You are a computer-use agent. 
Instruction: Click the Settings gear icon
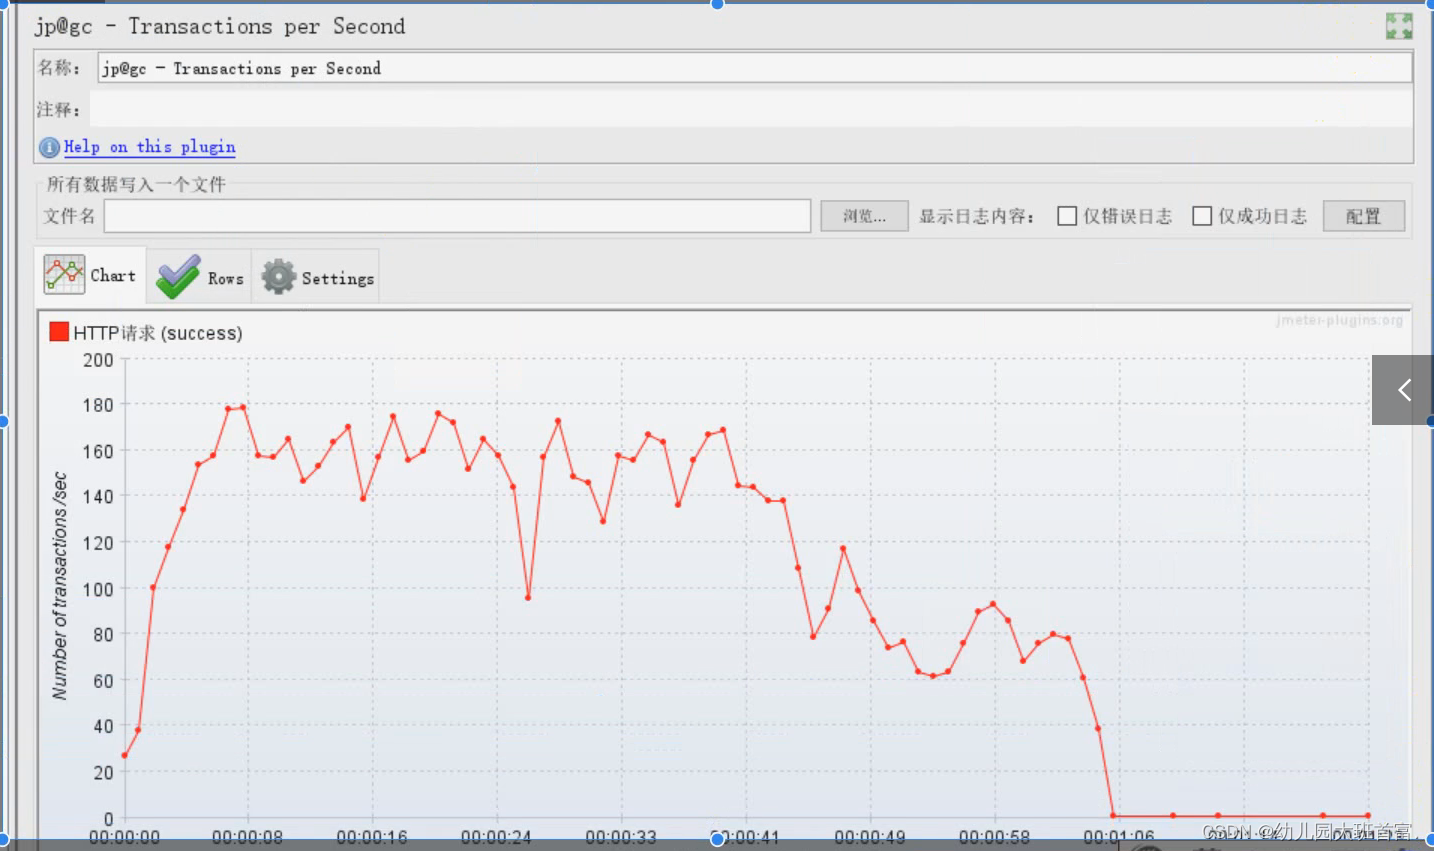click(279, 276)
